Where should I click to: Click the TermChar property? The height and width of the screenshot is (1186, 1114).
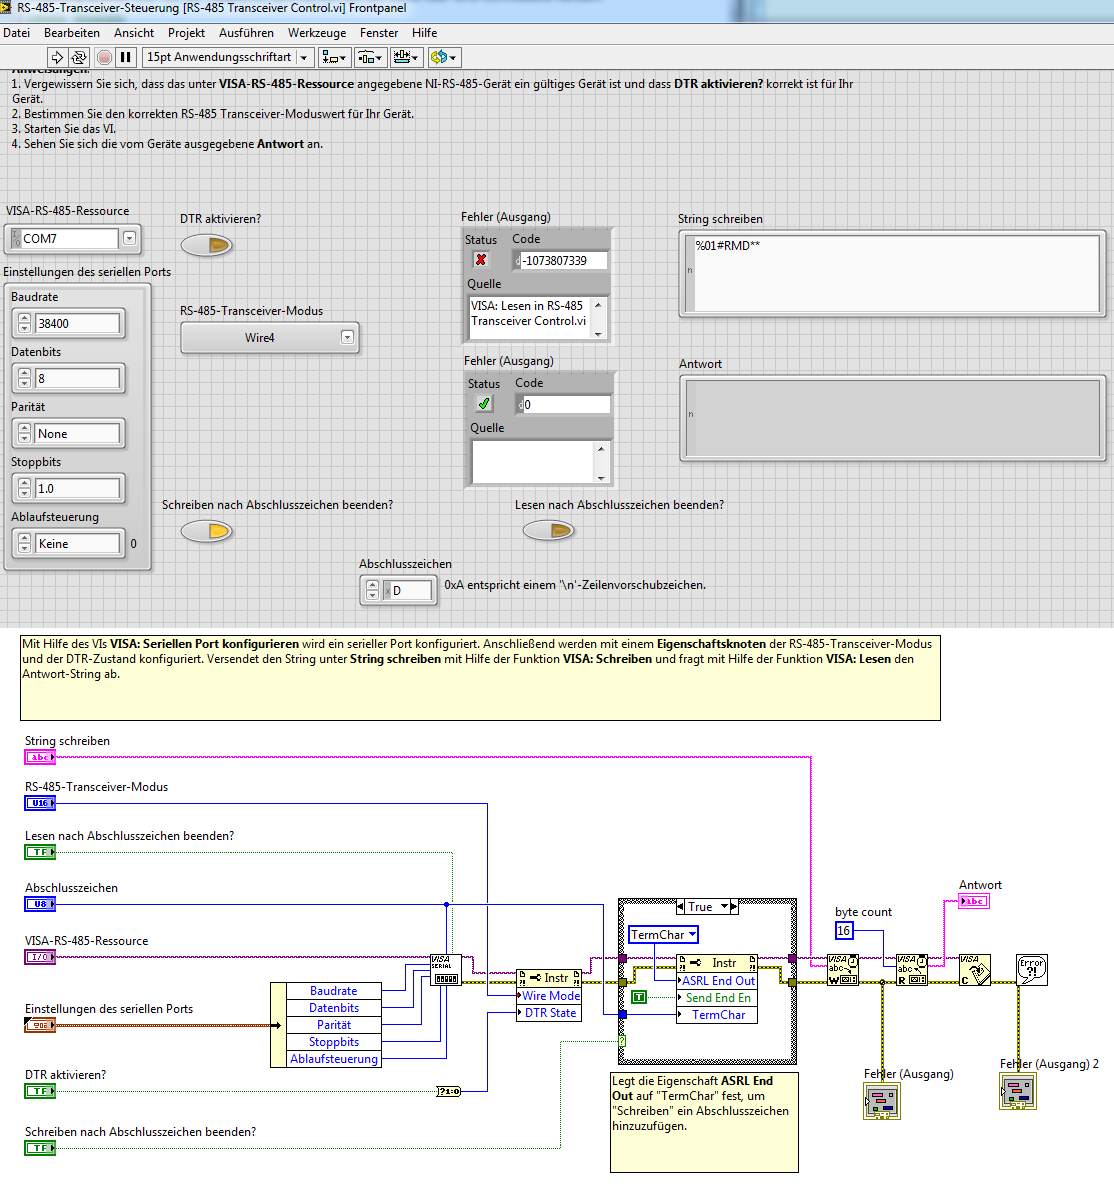[717, 1015]
